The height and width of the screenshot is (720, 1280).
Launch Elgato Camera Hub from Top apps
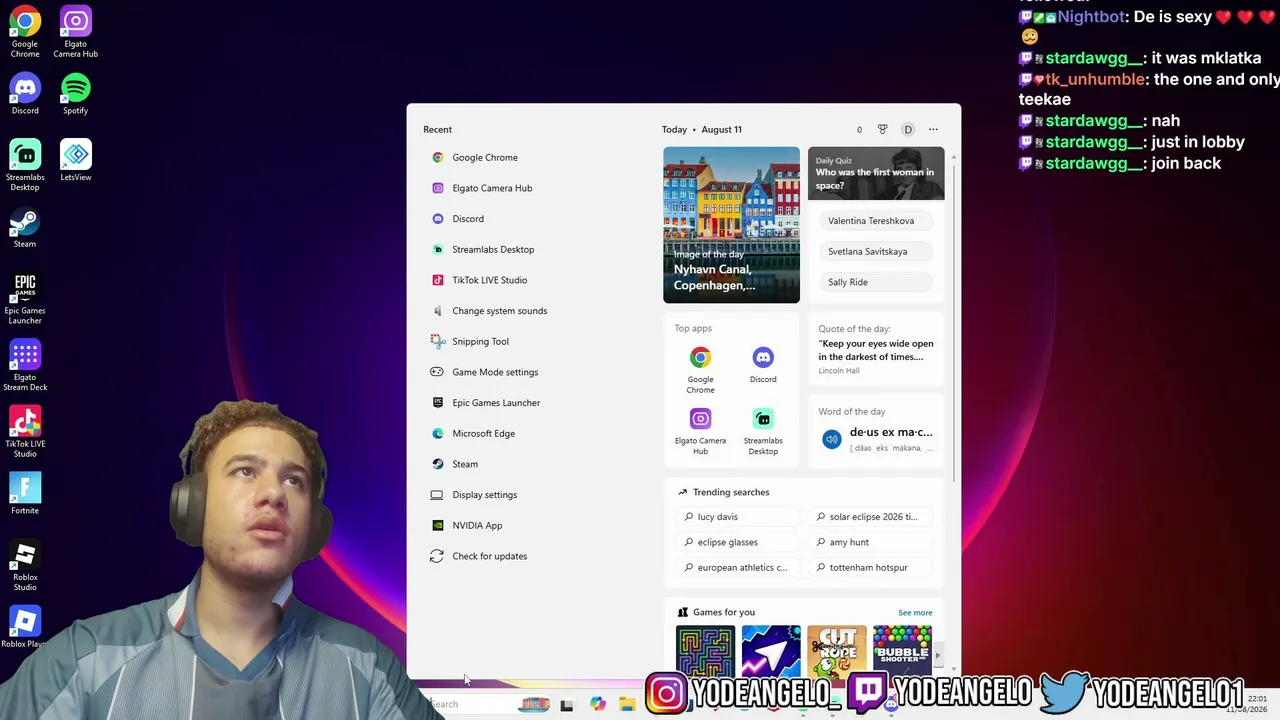pos(700,431)
